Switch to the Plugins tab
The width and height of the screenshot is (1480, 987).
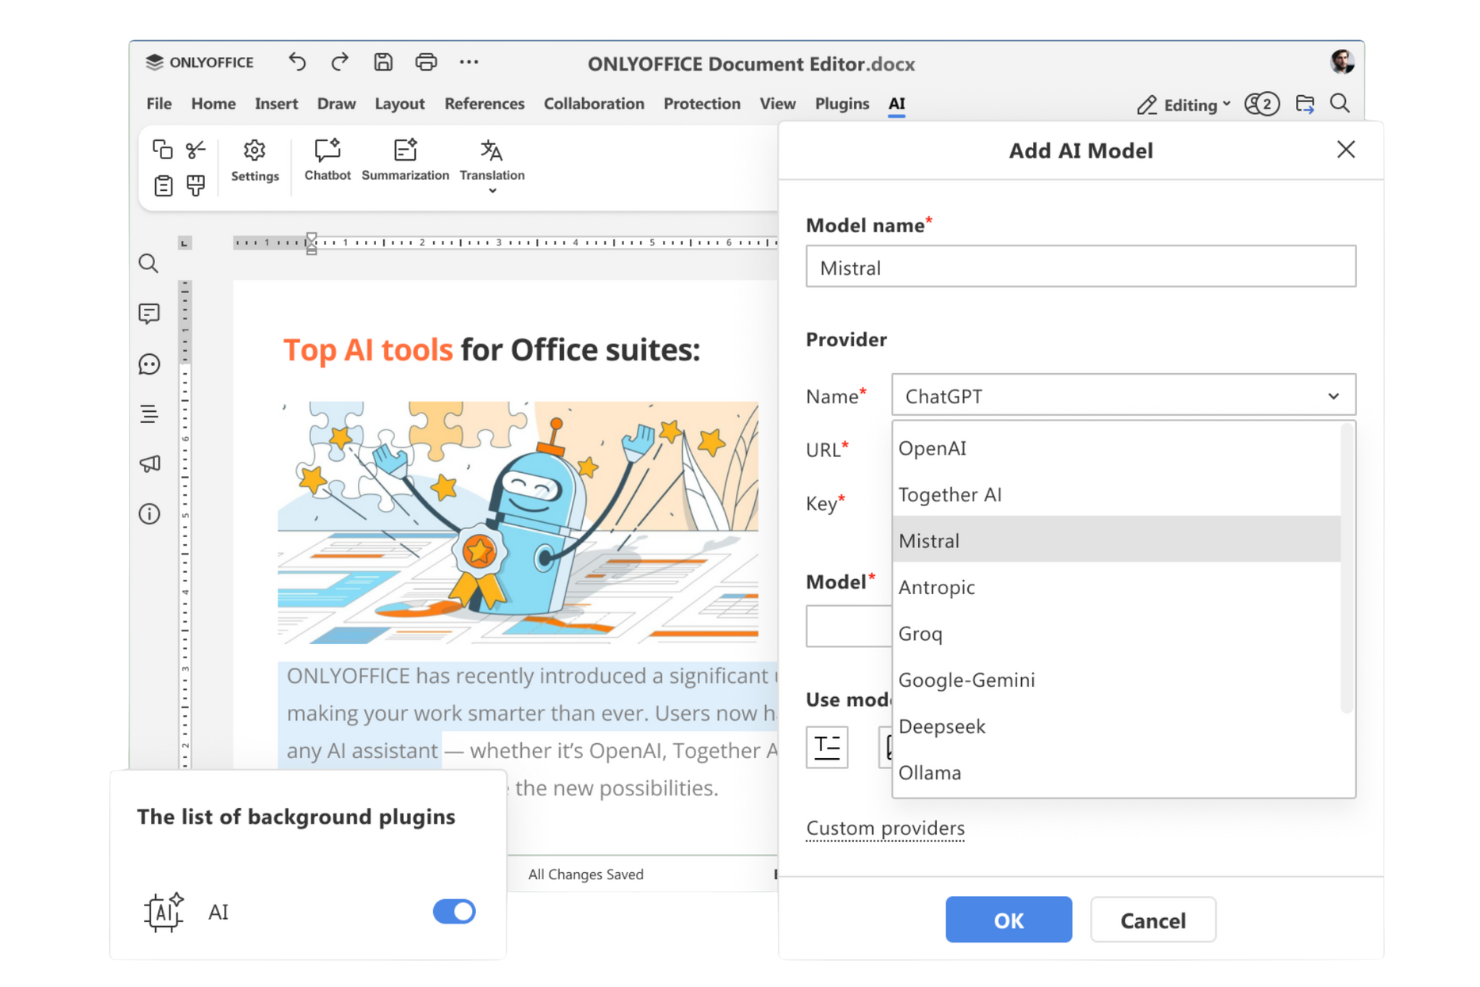pyautogui.click(x=842, y=104)
